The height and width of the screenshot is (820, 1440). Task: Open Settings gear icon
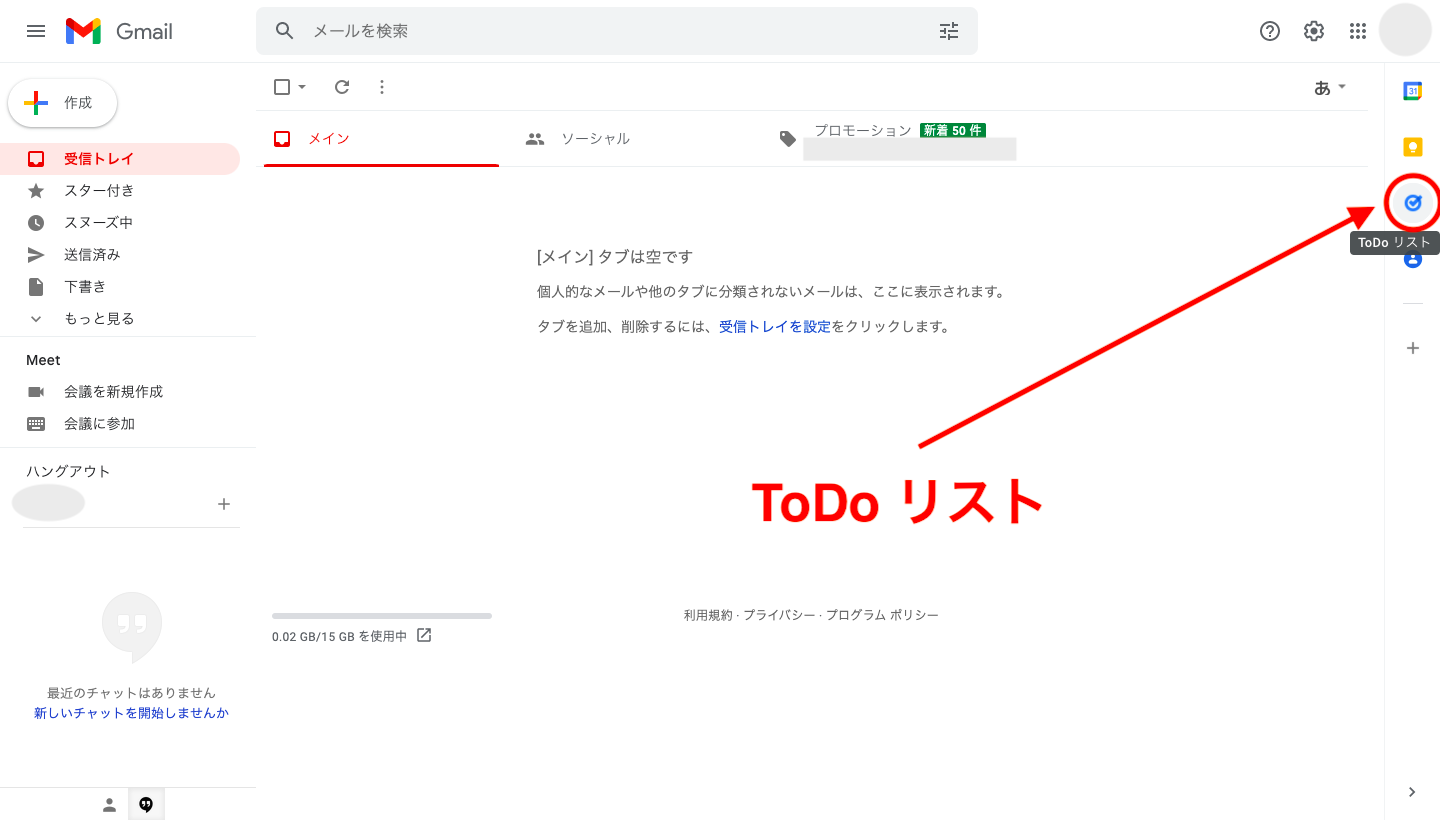tap(1314, 31)
